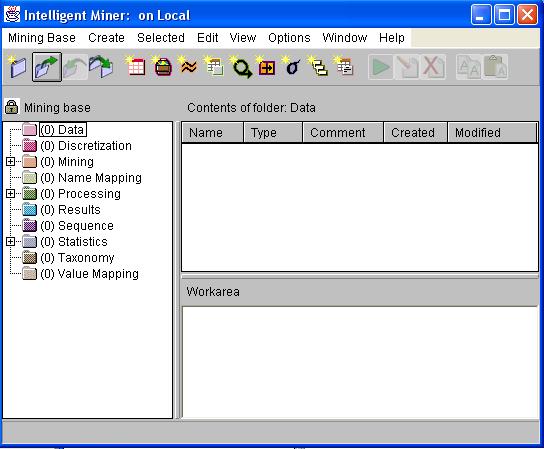Click the greyed-out save mining base icon
Viewport: 544px width, 449px height.
point(74,67)
